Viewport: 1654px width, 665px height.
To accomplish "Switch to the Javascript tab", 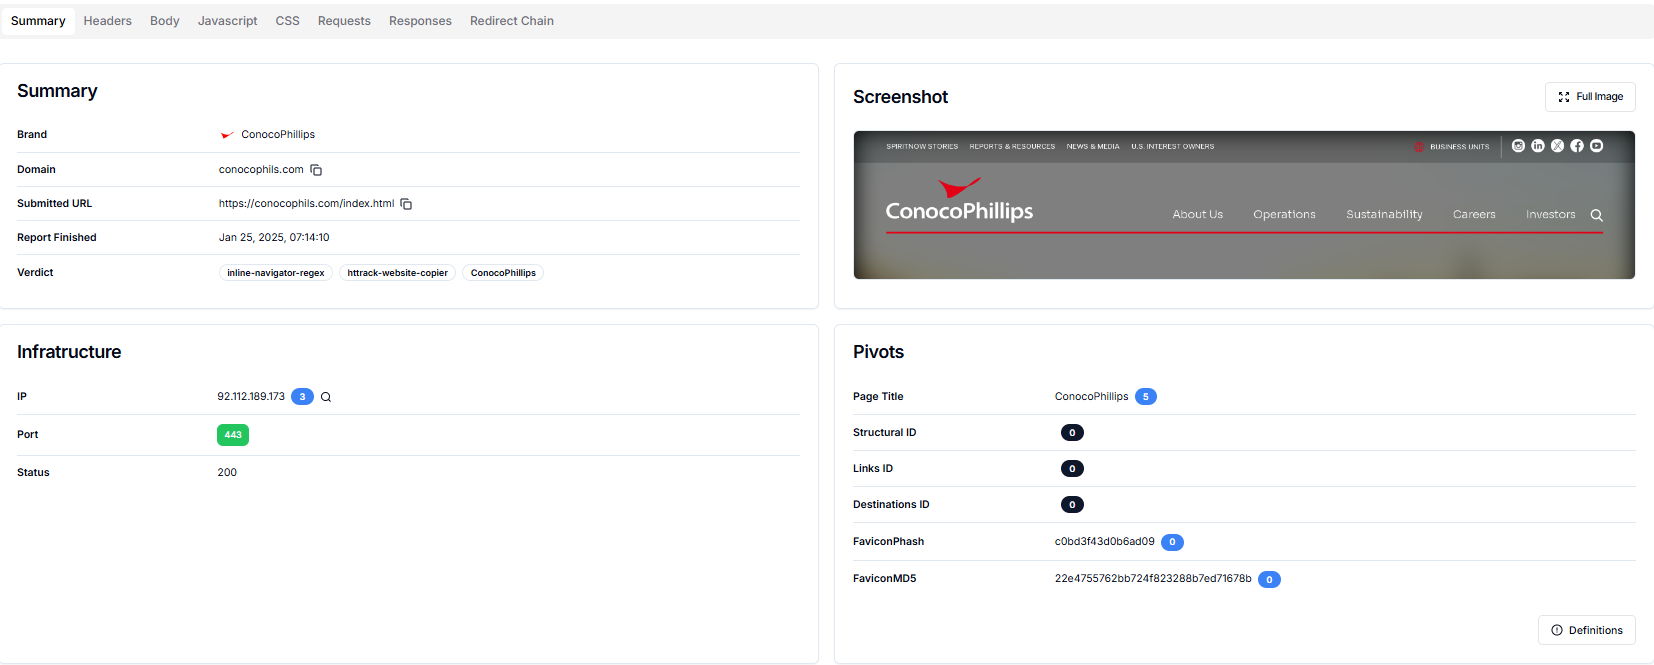I will click(227, 21).
